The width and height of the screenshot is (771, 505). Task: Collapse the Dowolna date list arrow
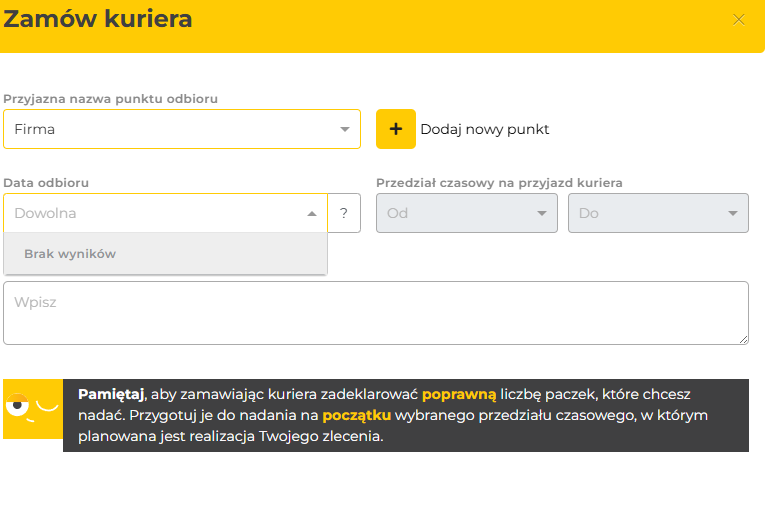click(311, 213)
